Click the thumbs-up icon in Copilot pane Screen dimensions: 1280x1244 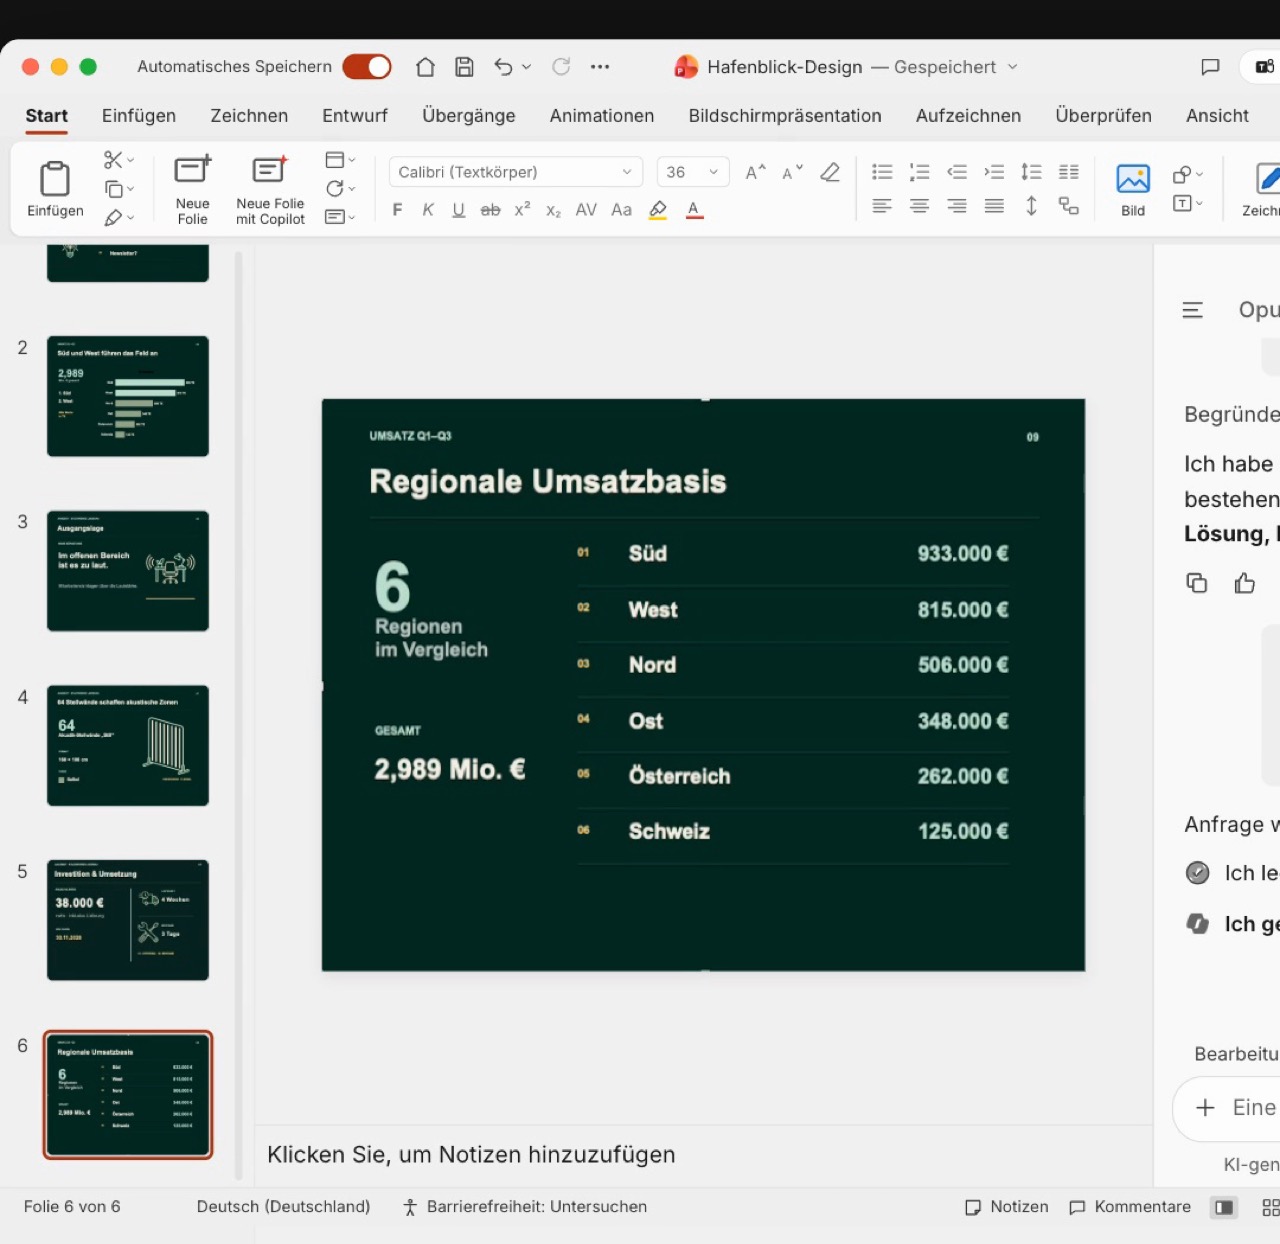pyautogui.click(x=1244, y=583)
